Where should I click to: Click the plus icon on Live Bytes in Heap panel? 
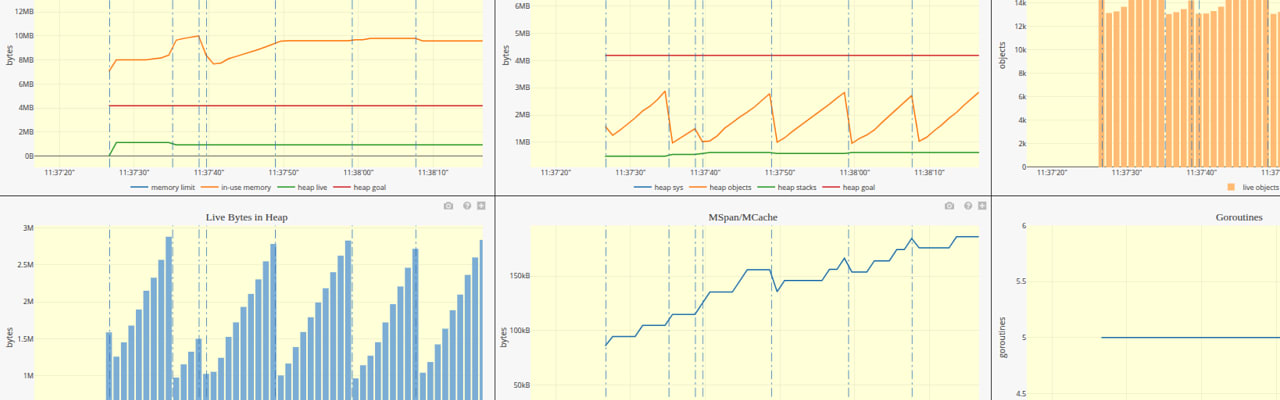pyautogui.click(x=482, y=206)
